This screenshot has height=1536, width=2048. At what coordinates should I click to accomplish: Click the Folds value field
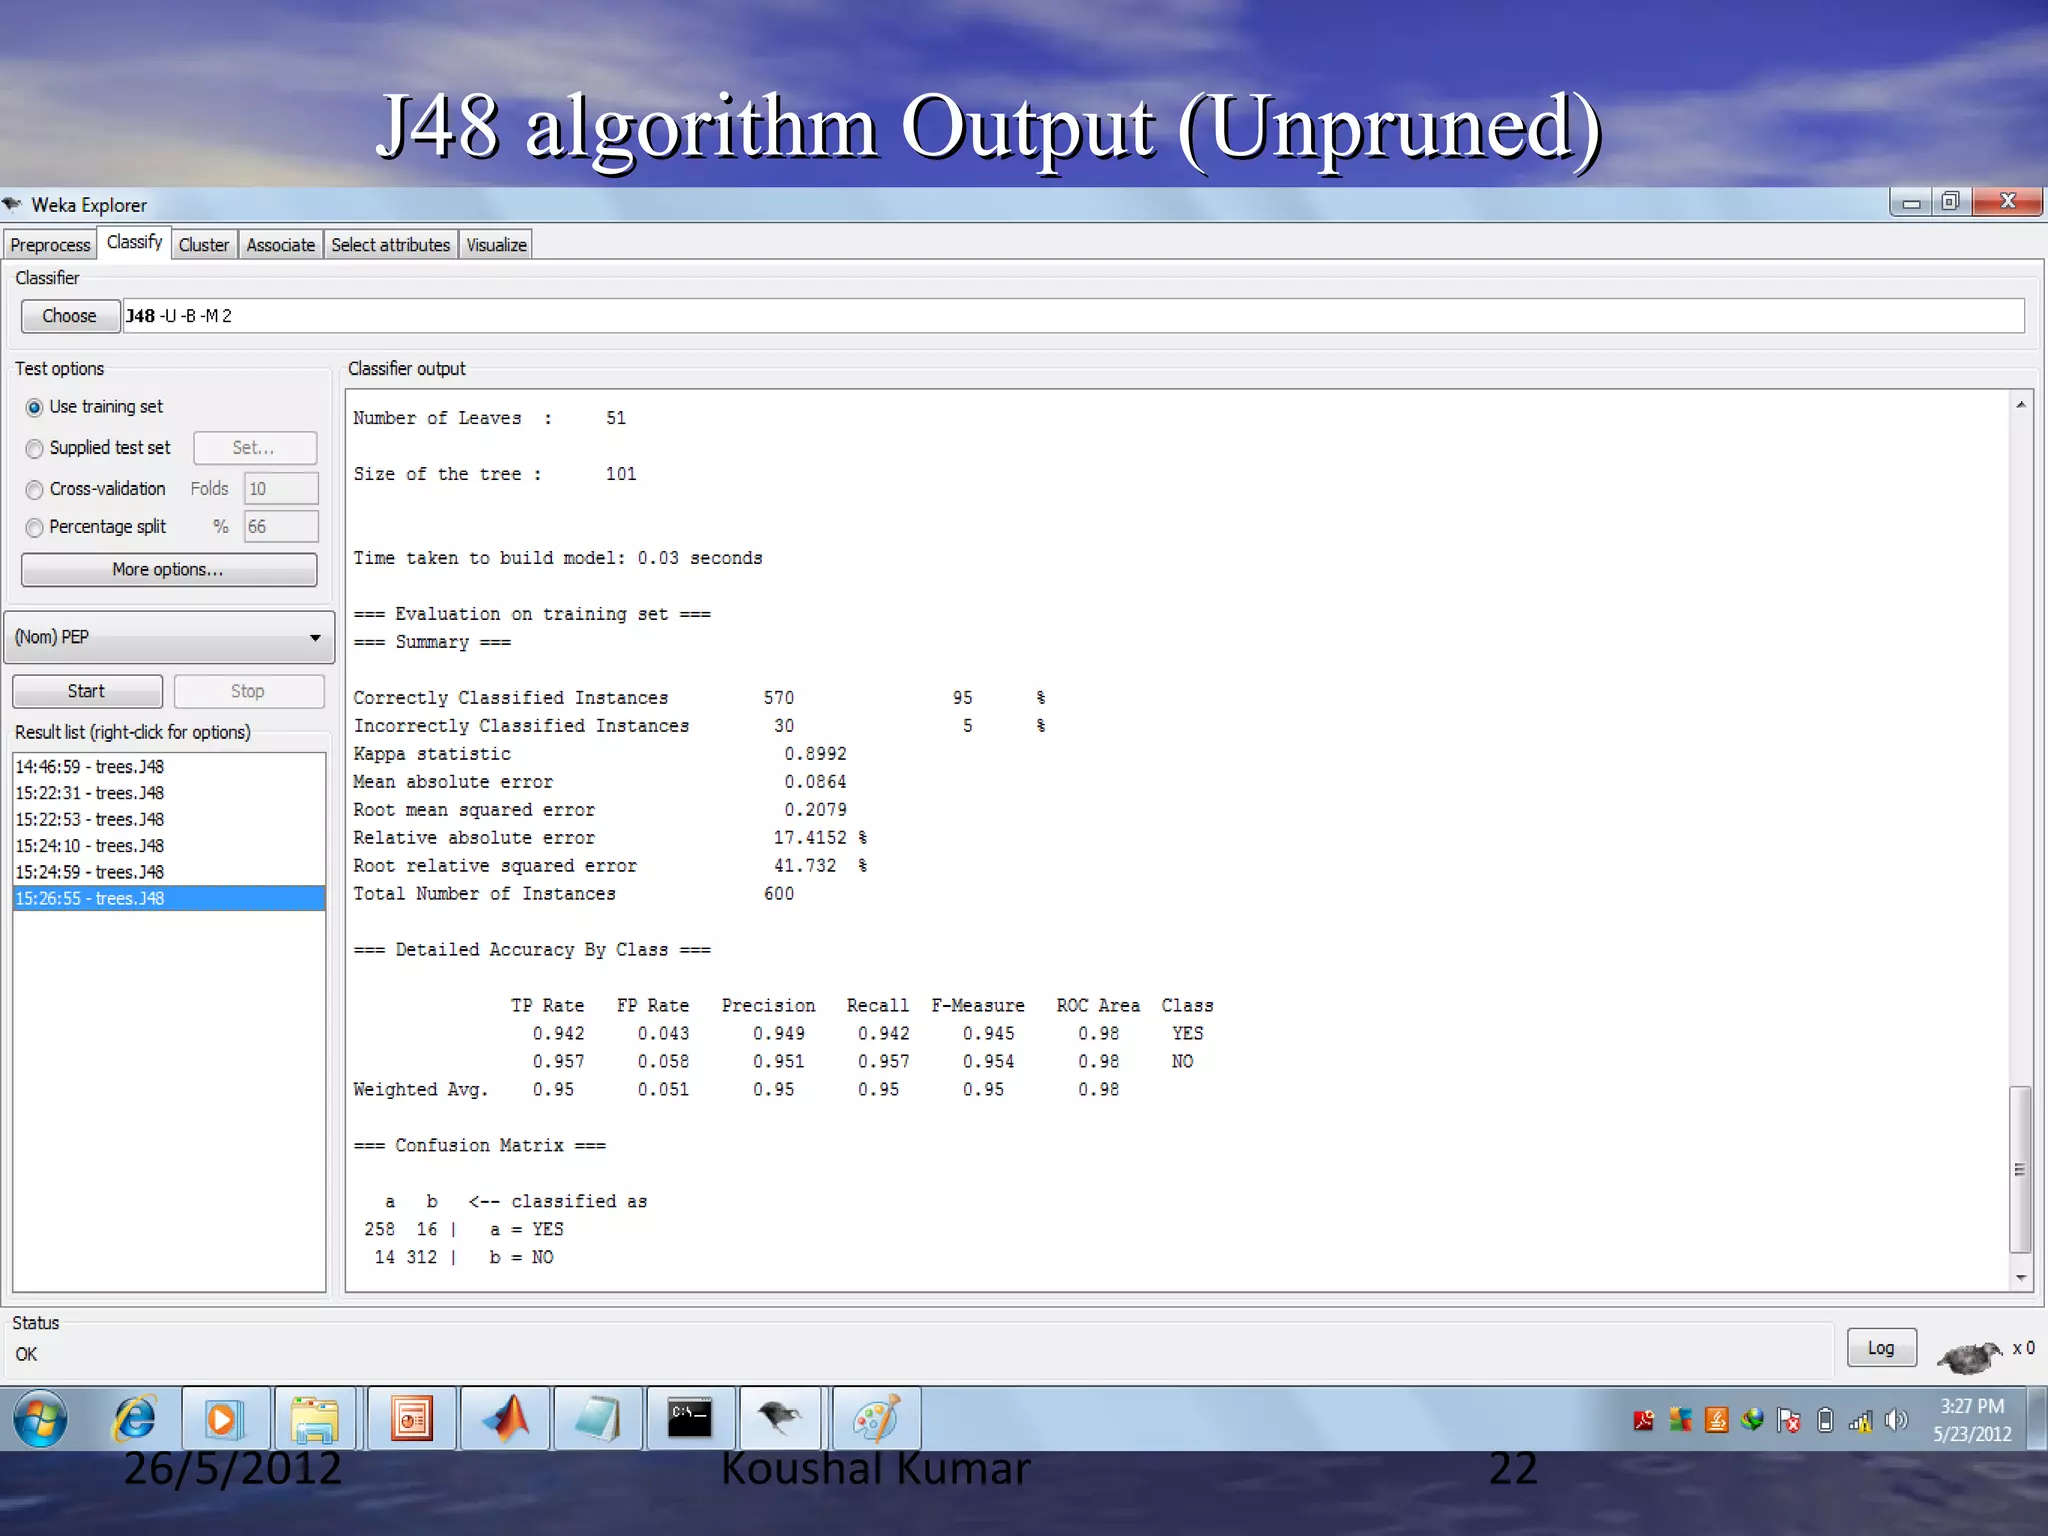pos(281,489)
